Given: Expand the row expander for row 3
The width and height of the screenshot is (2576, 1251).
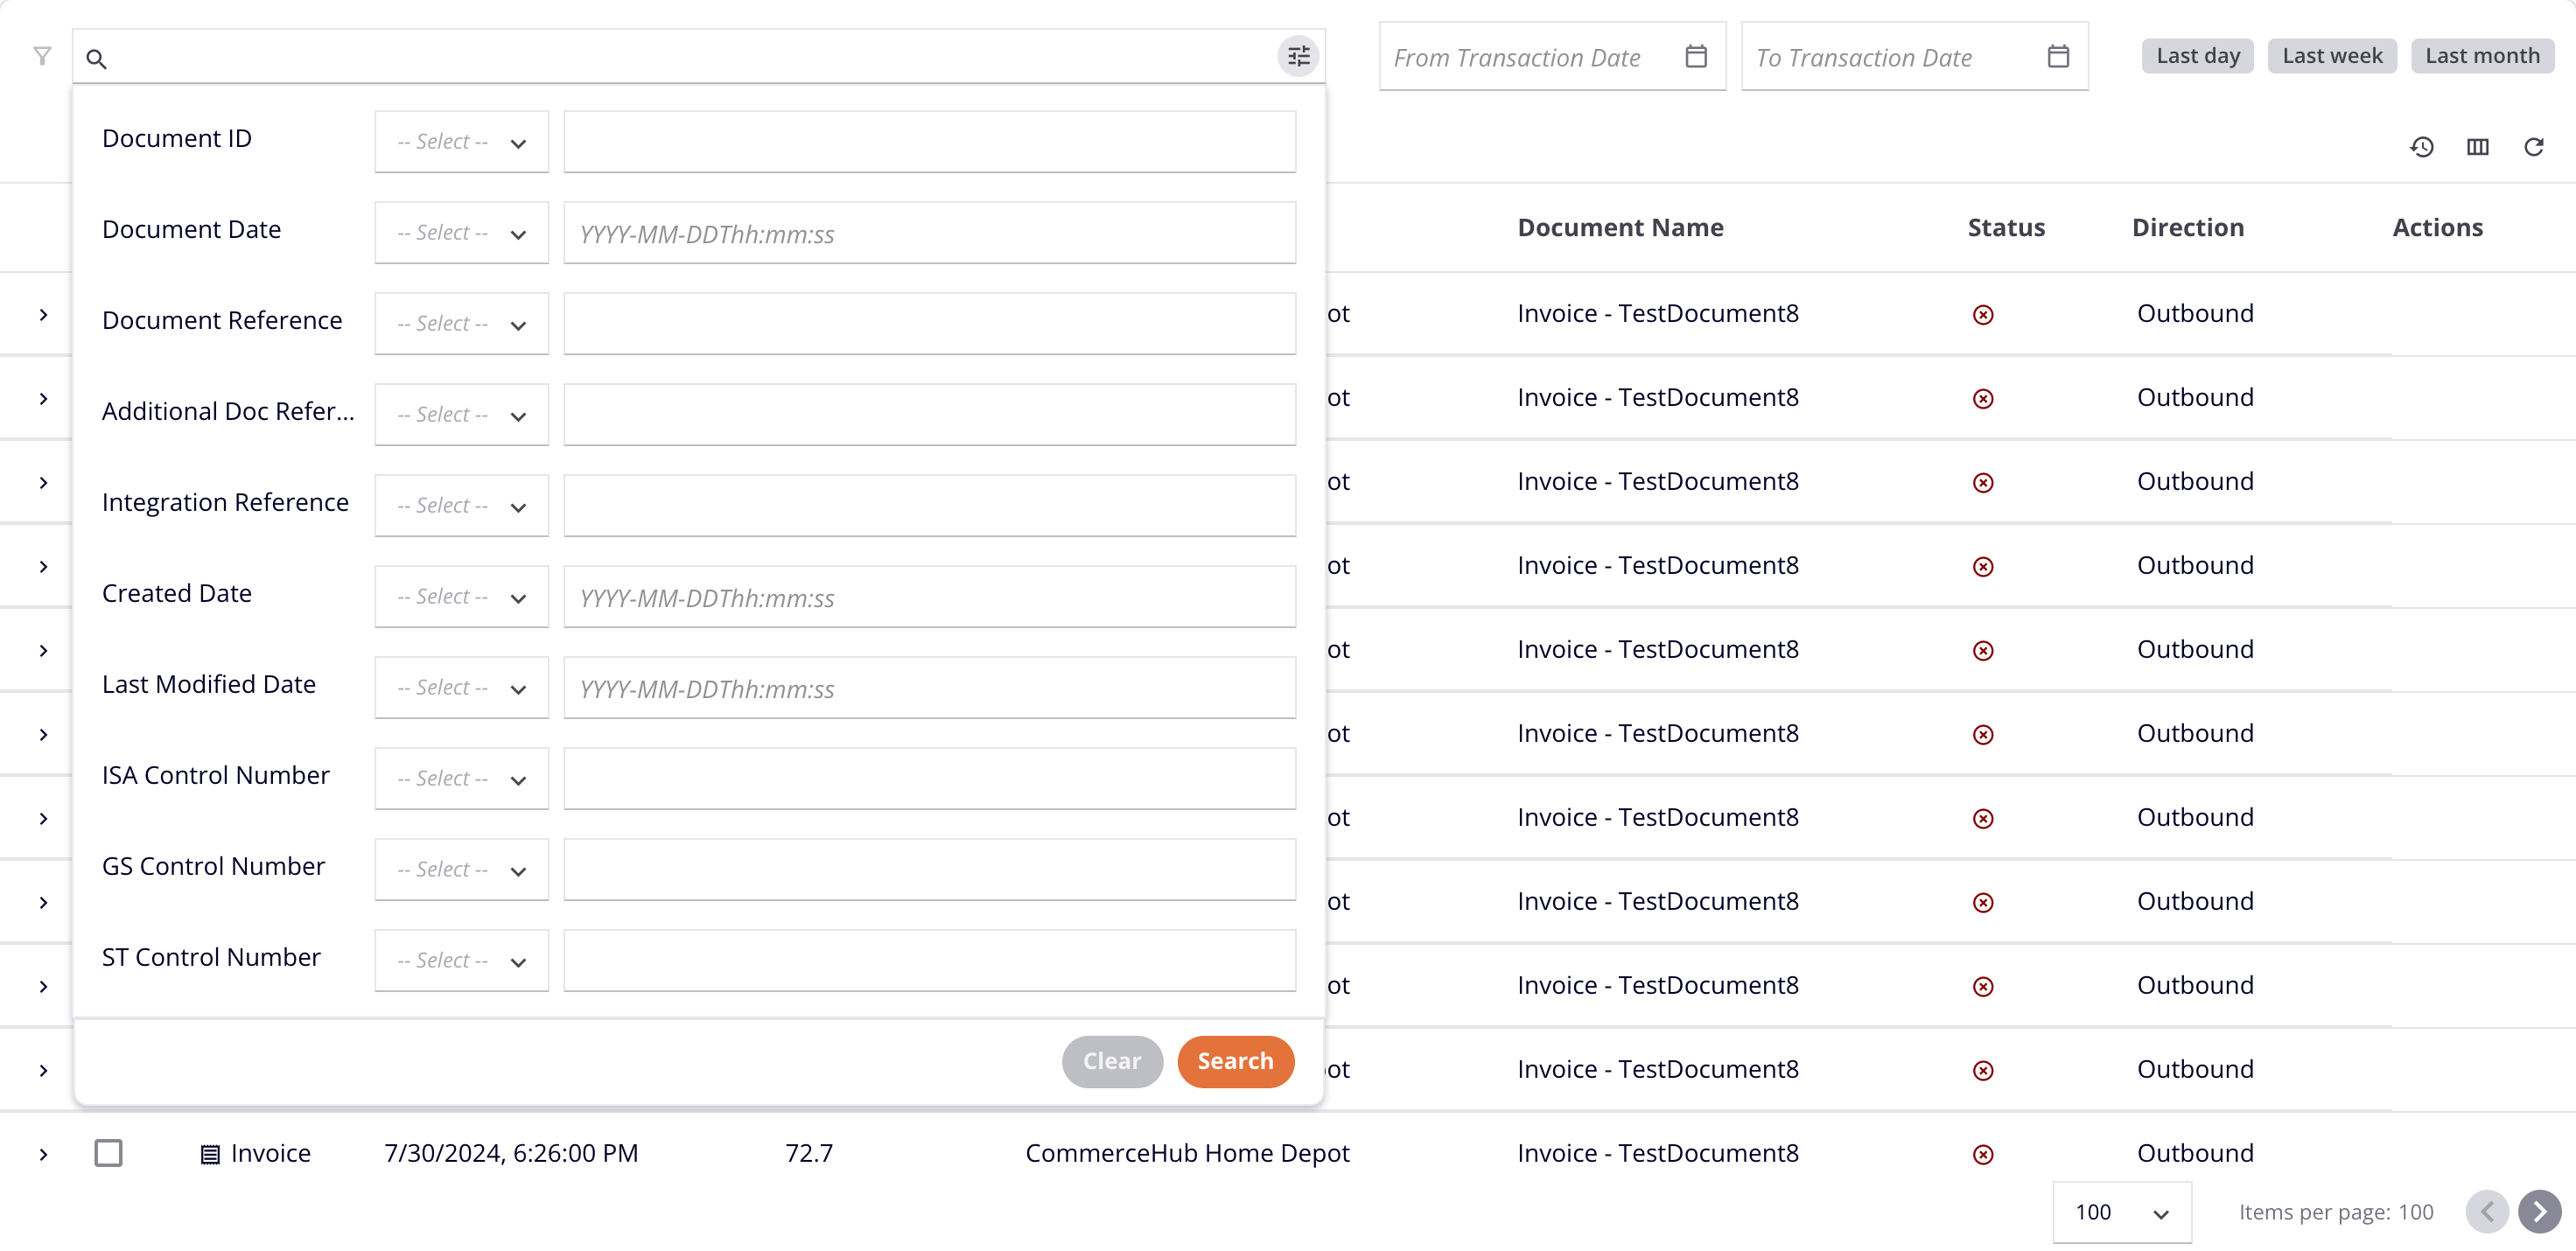Looking at the screenshot, I should [x=45, y=481].
